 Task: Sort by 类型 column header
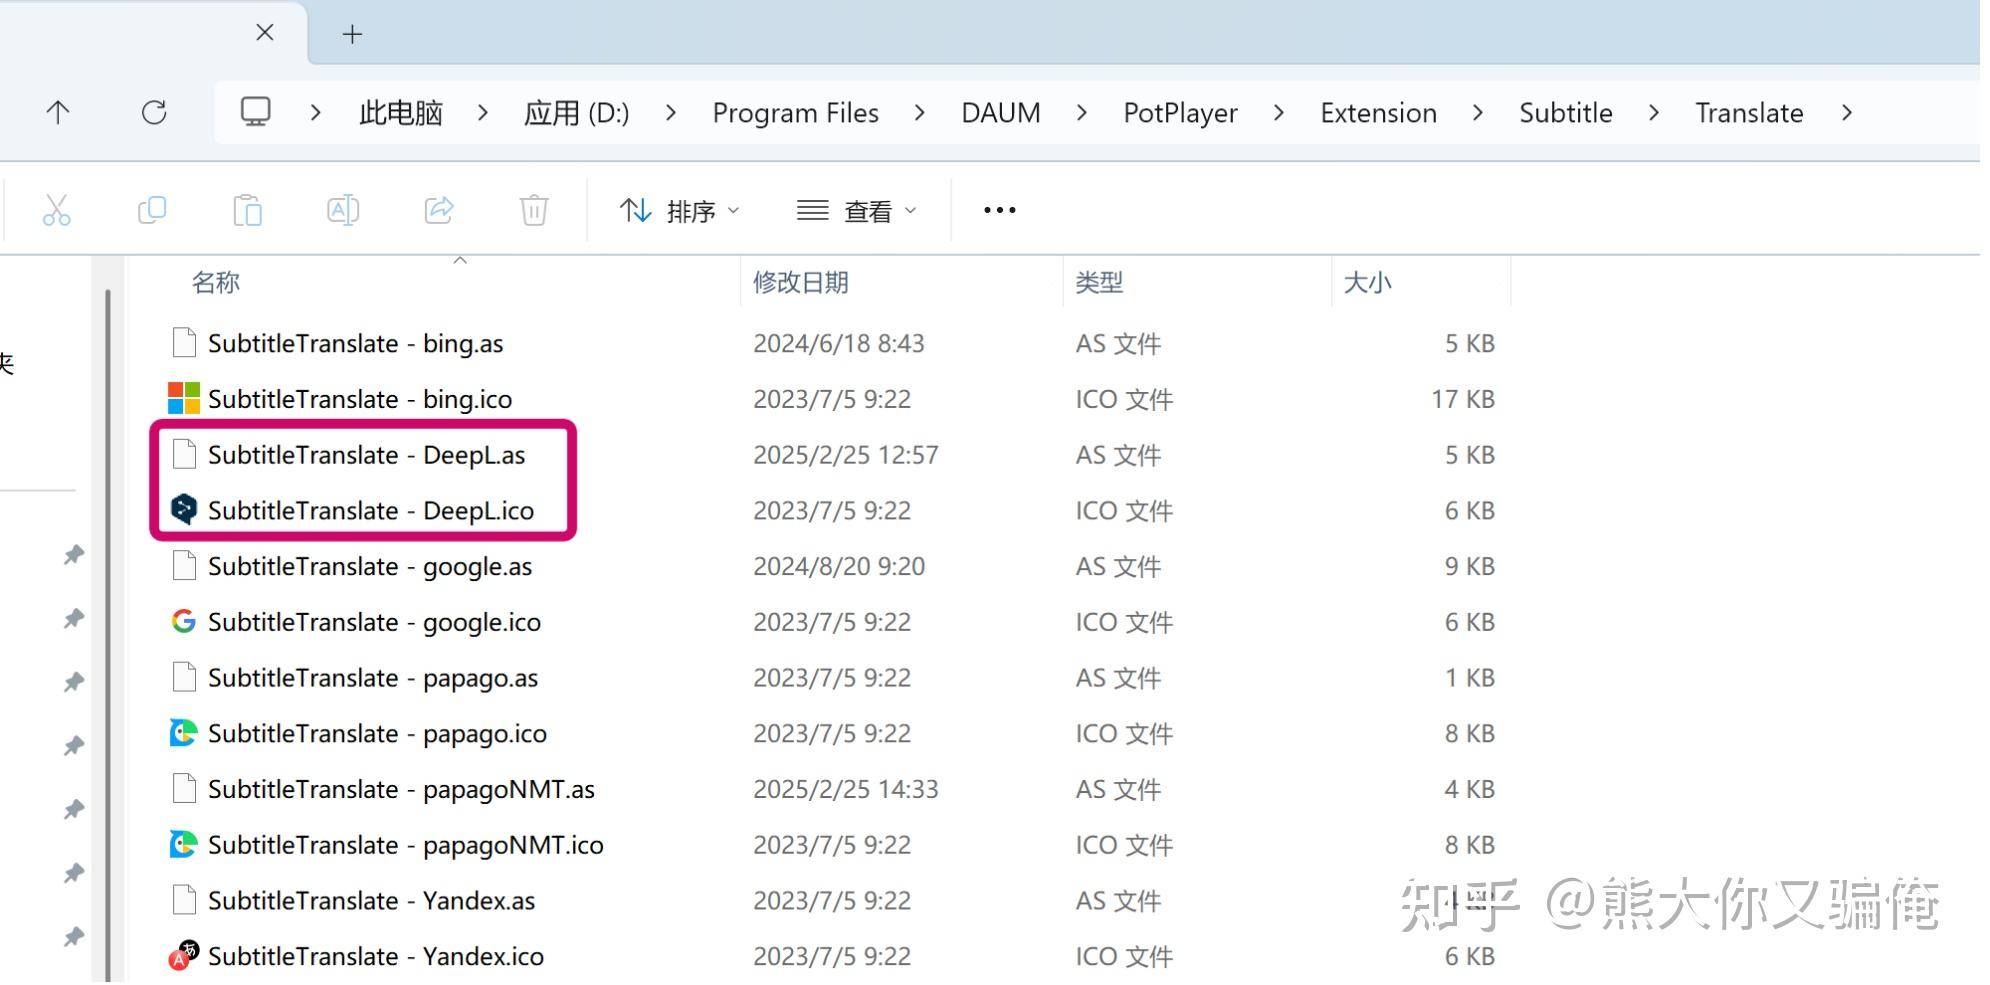tap(1099, 283)
